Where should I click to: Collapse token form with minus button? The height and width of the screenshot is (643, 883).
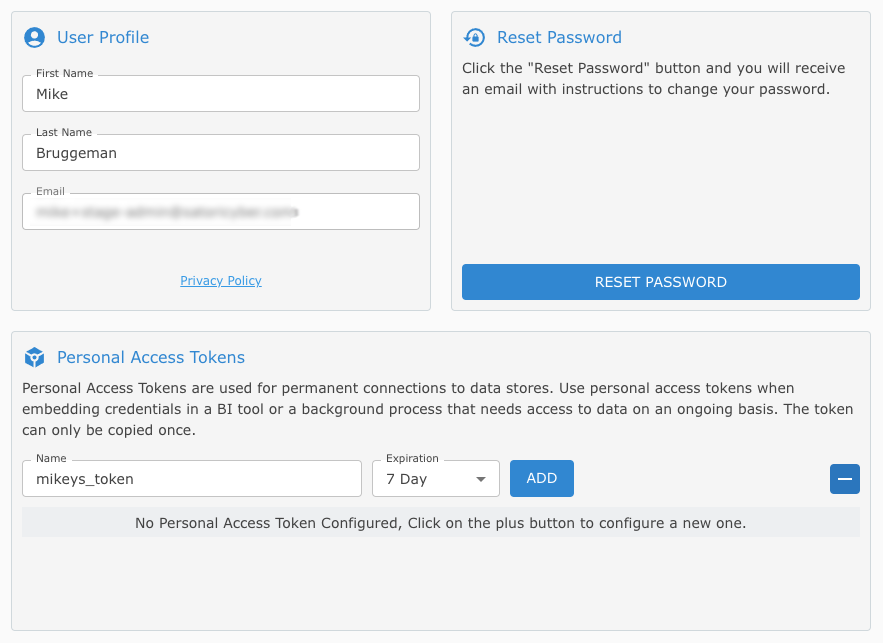point(844,479)
